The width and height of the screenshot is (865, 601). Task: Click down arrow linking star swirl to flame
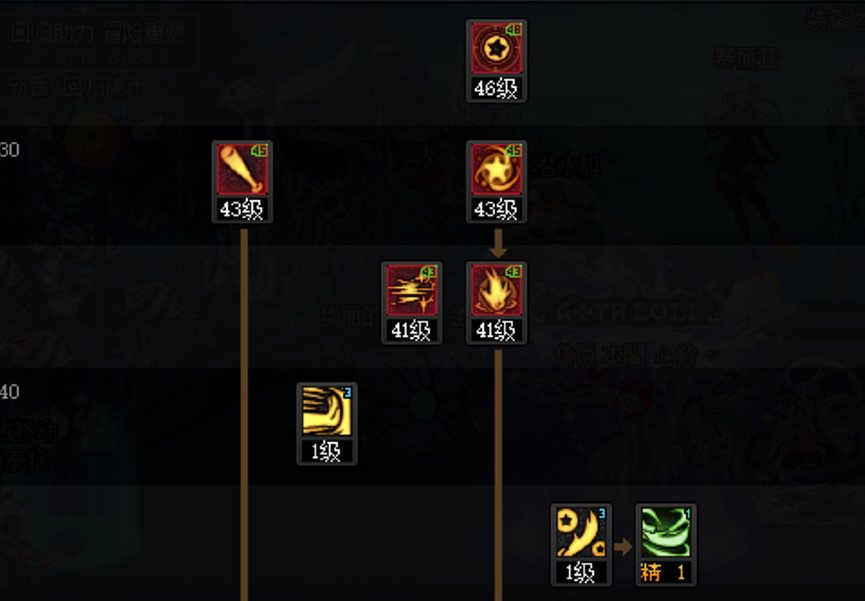click(x=498, y=243)
